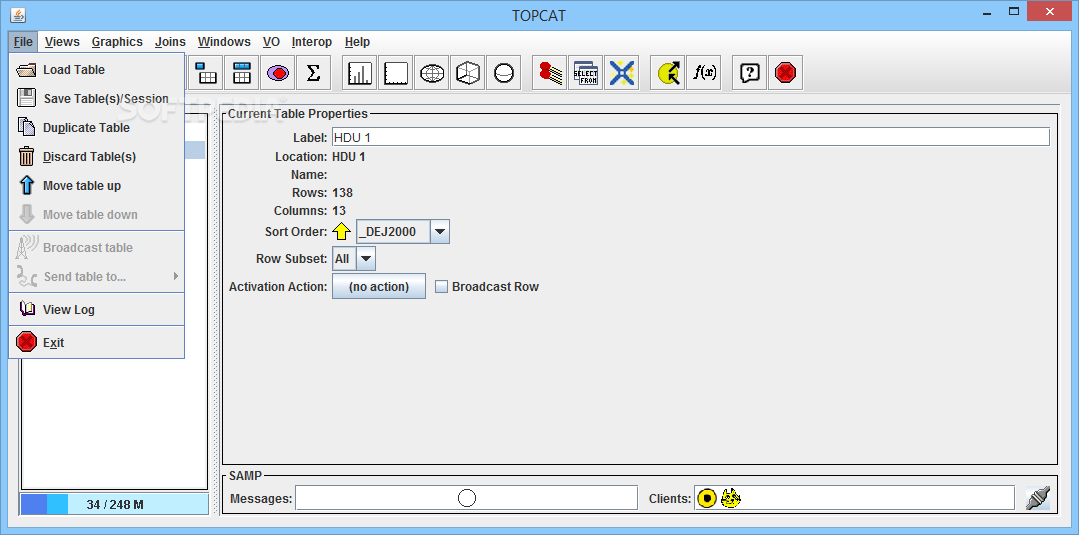Choose Save Table(s)/Session menu entry

pyautogui.click(x=96, y=98)
